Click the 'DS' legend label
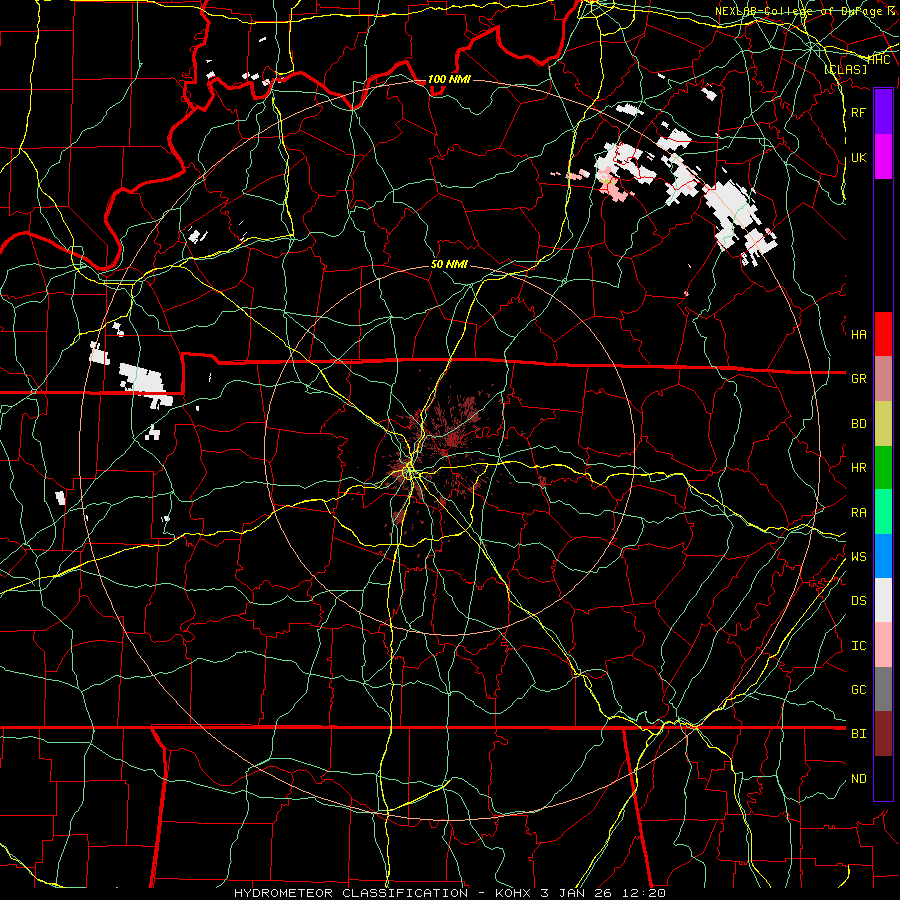900x900 pixels. [x=858, y=600]
